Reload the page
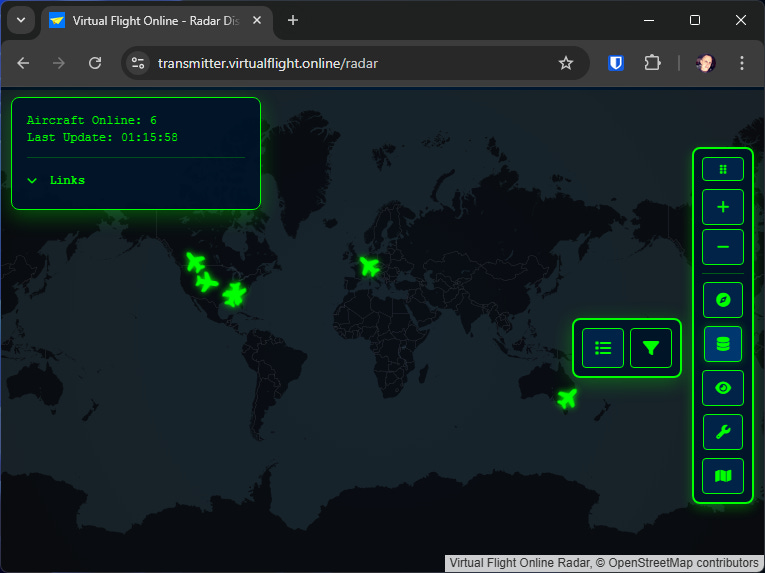Viewport: 765px width, 573px height. coord(95,63)
